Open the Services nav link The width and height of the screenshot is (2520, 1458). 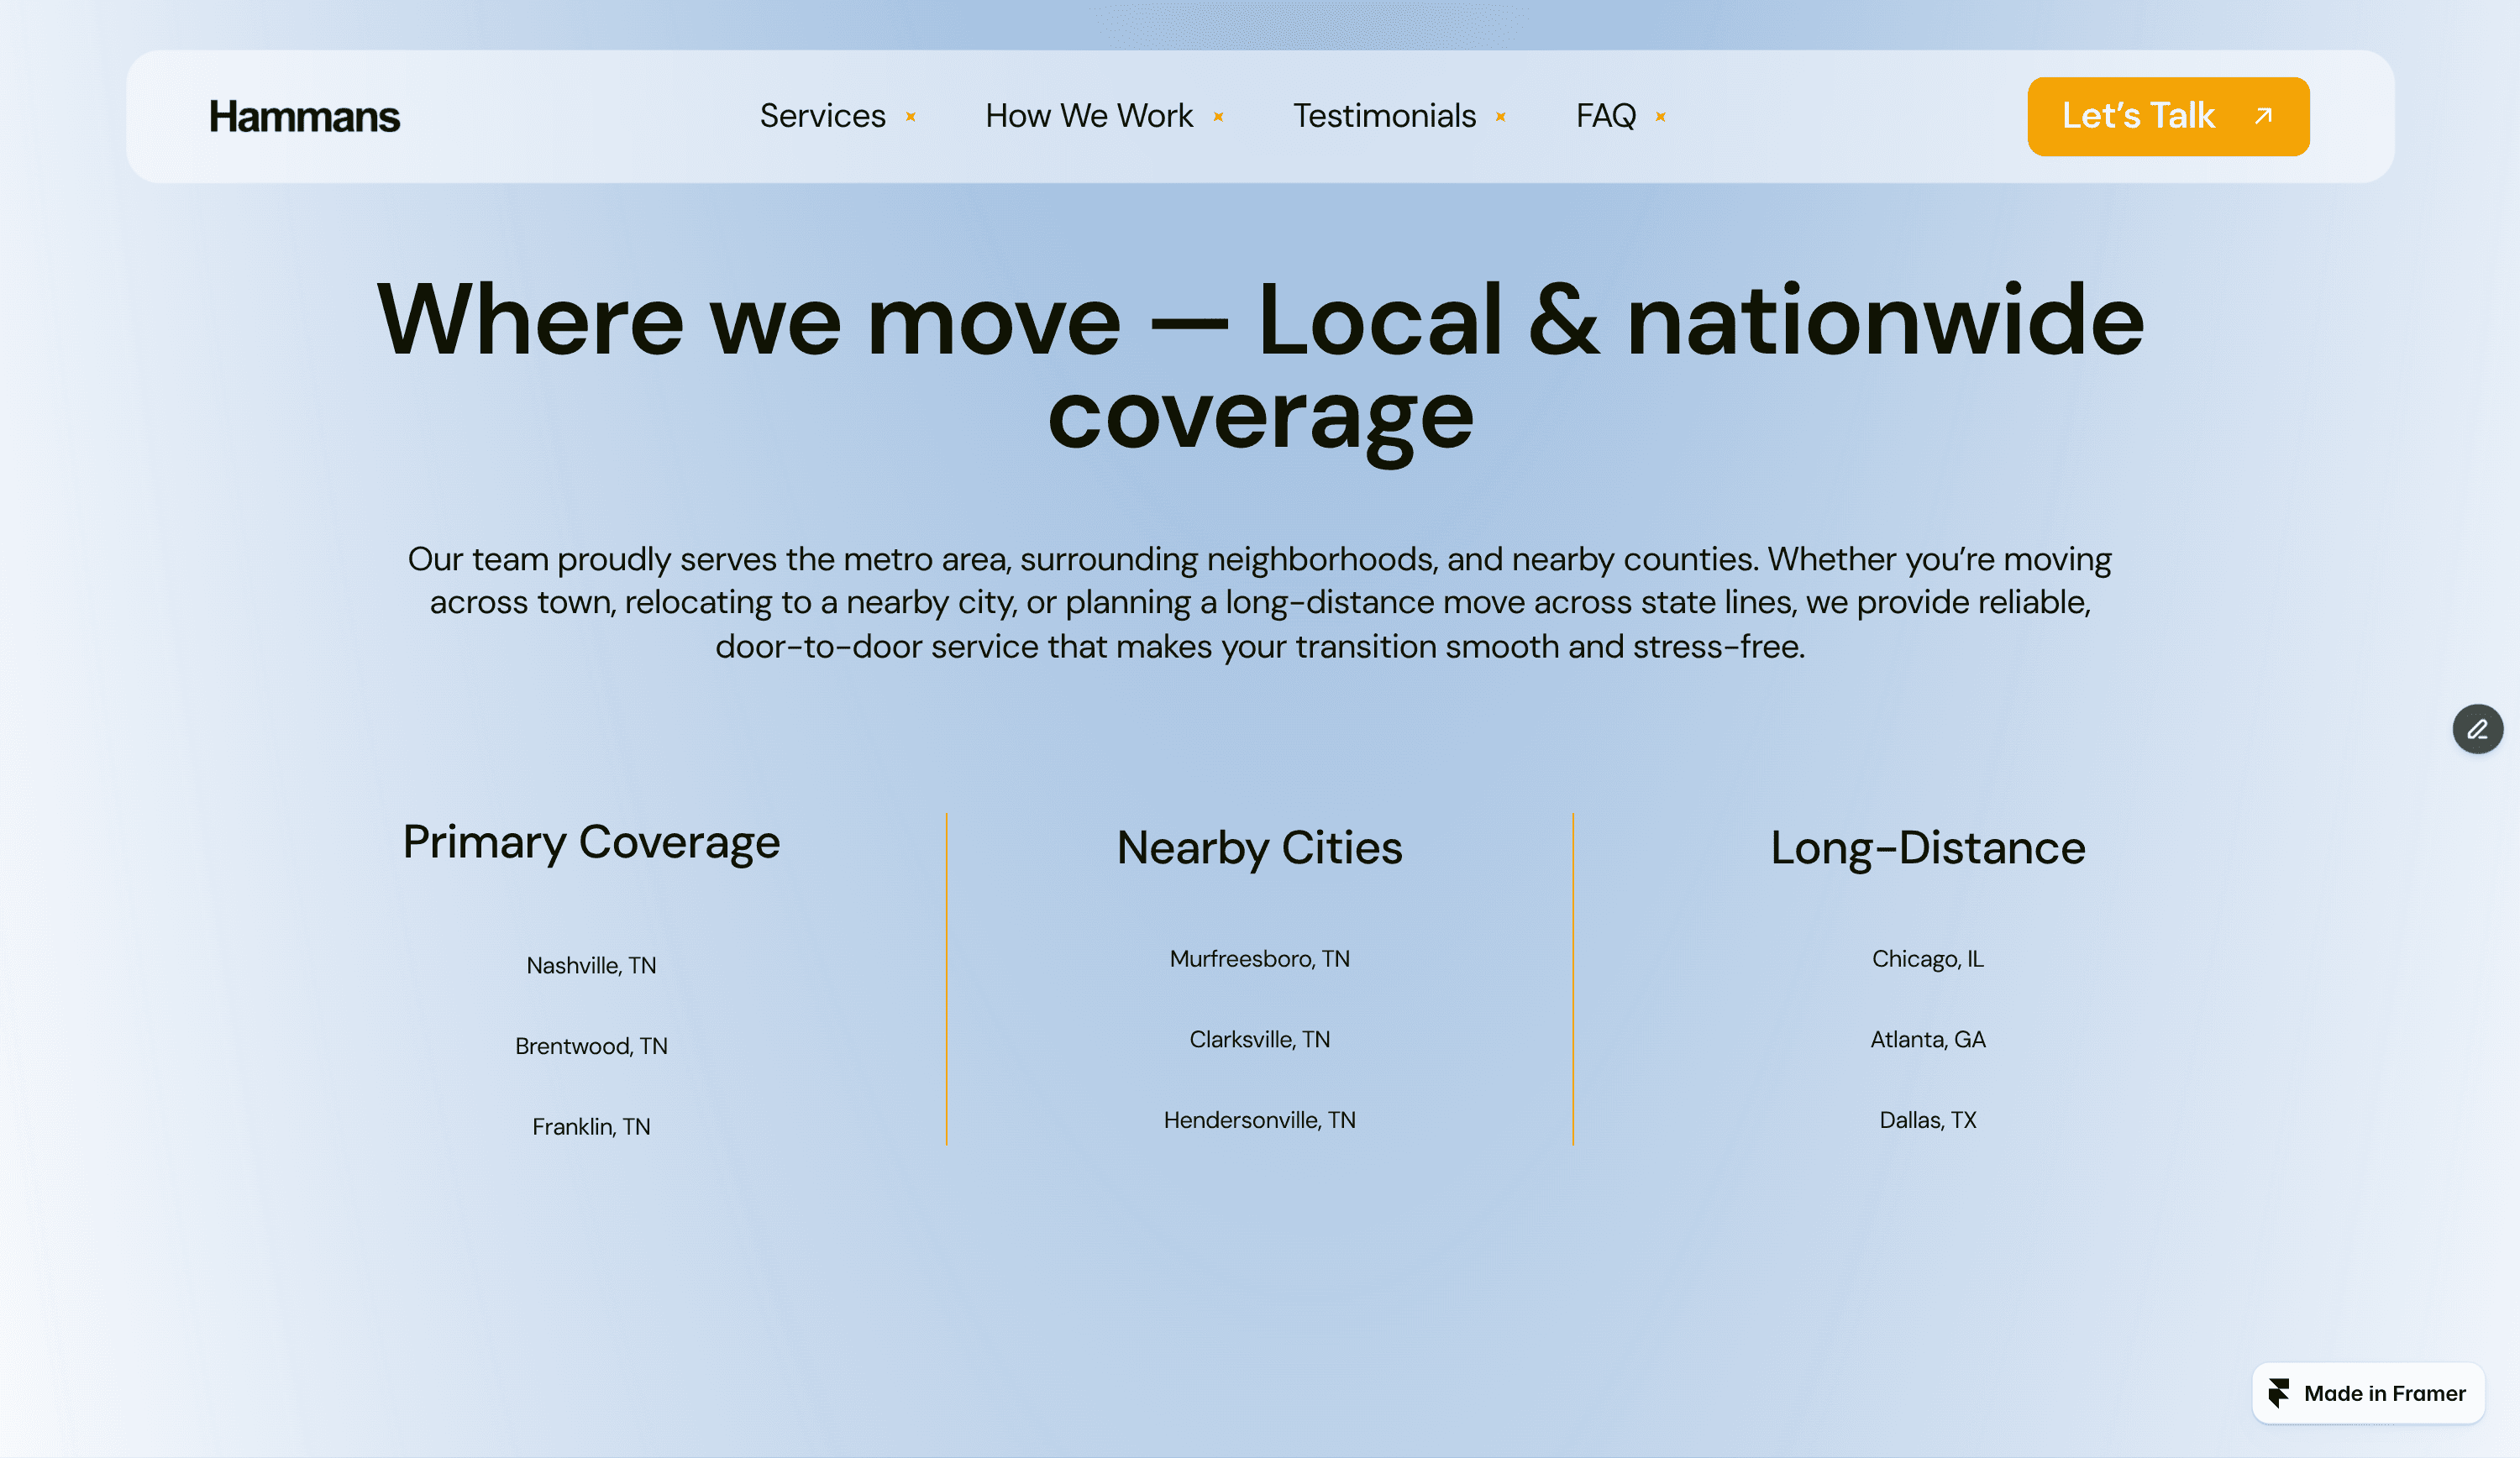pos(822,116)
